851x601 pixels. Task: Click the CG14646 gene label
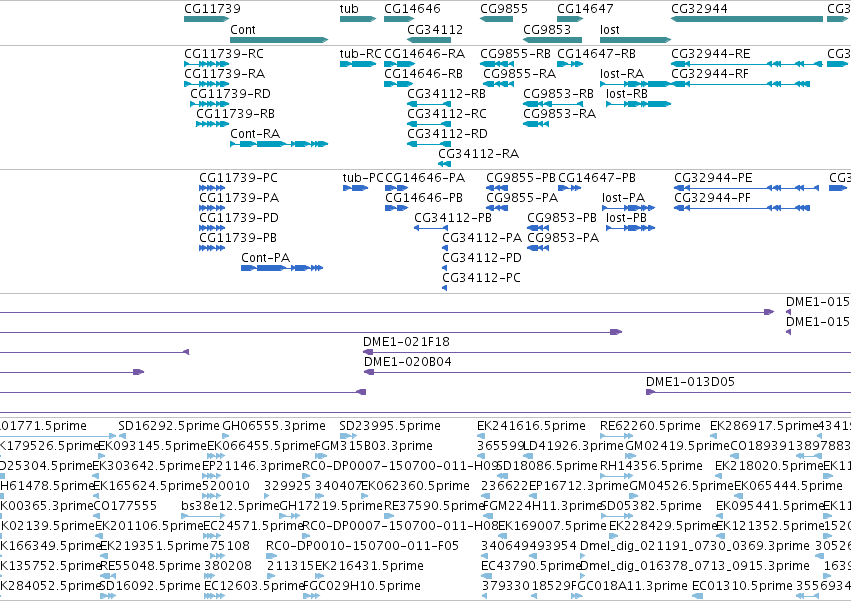pos(412,9)
